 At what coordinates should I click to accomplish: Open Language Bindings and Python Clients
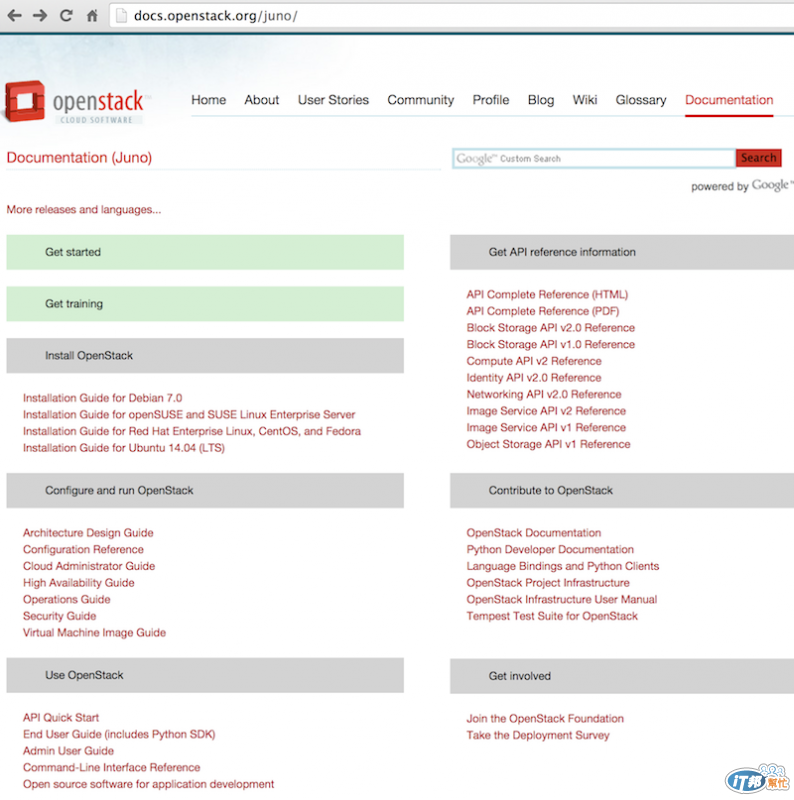(563, 566)
